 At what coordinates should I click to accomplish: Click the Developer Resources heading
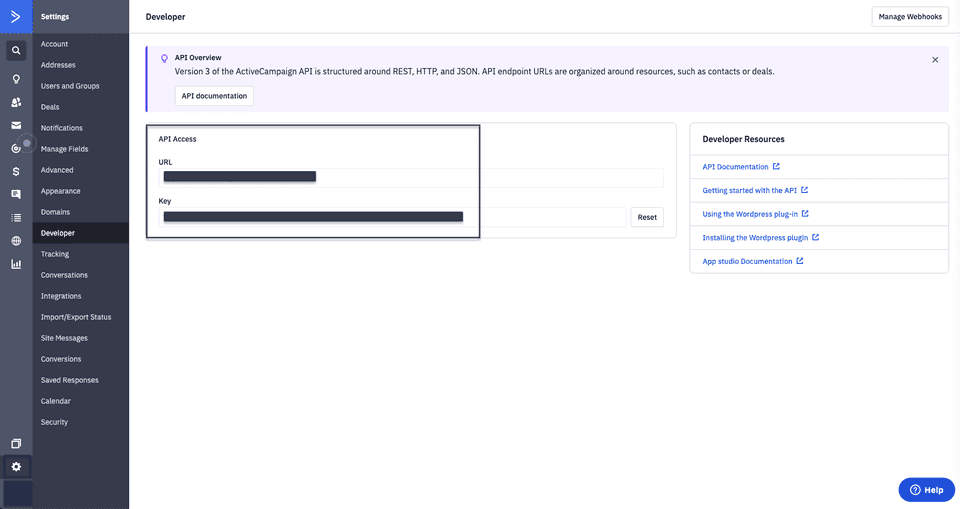[743, 139]
